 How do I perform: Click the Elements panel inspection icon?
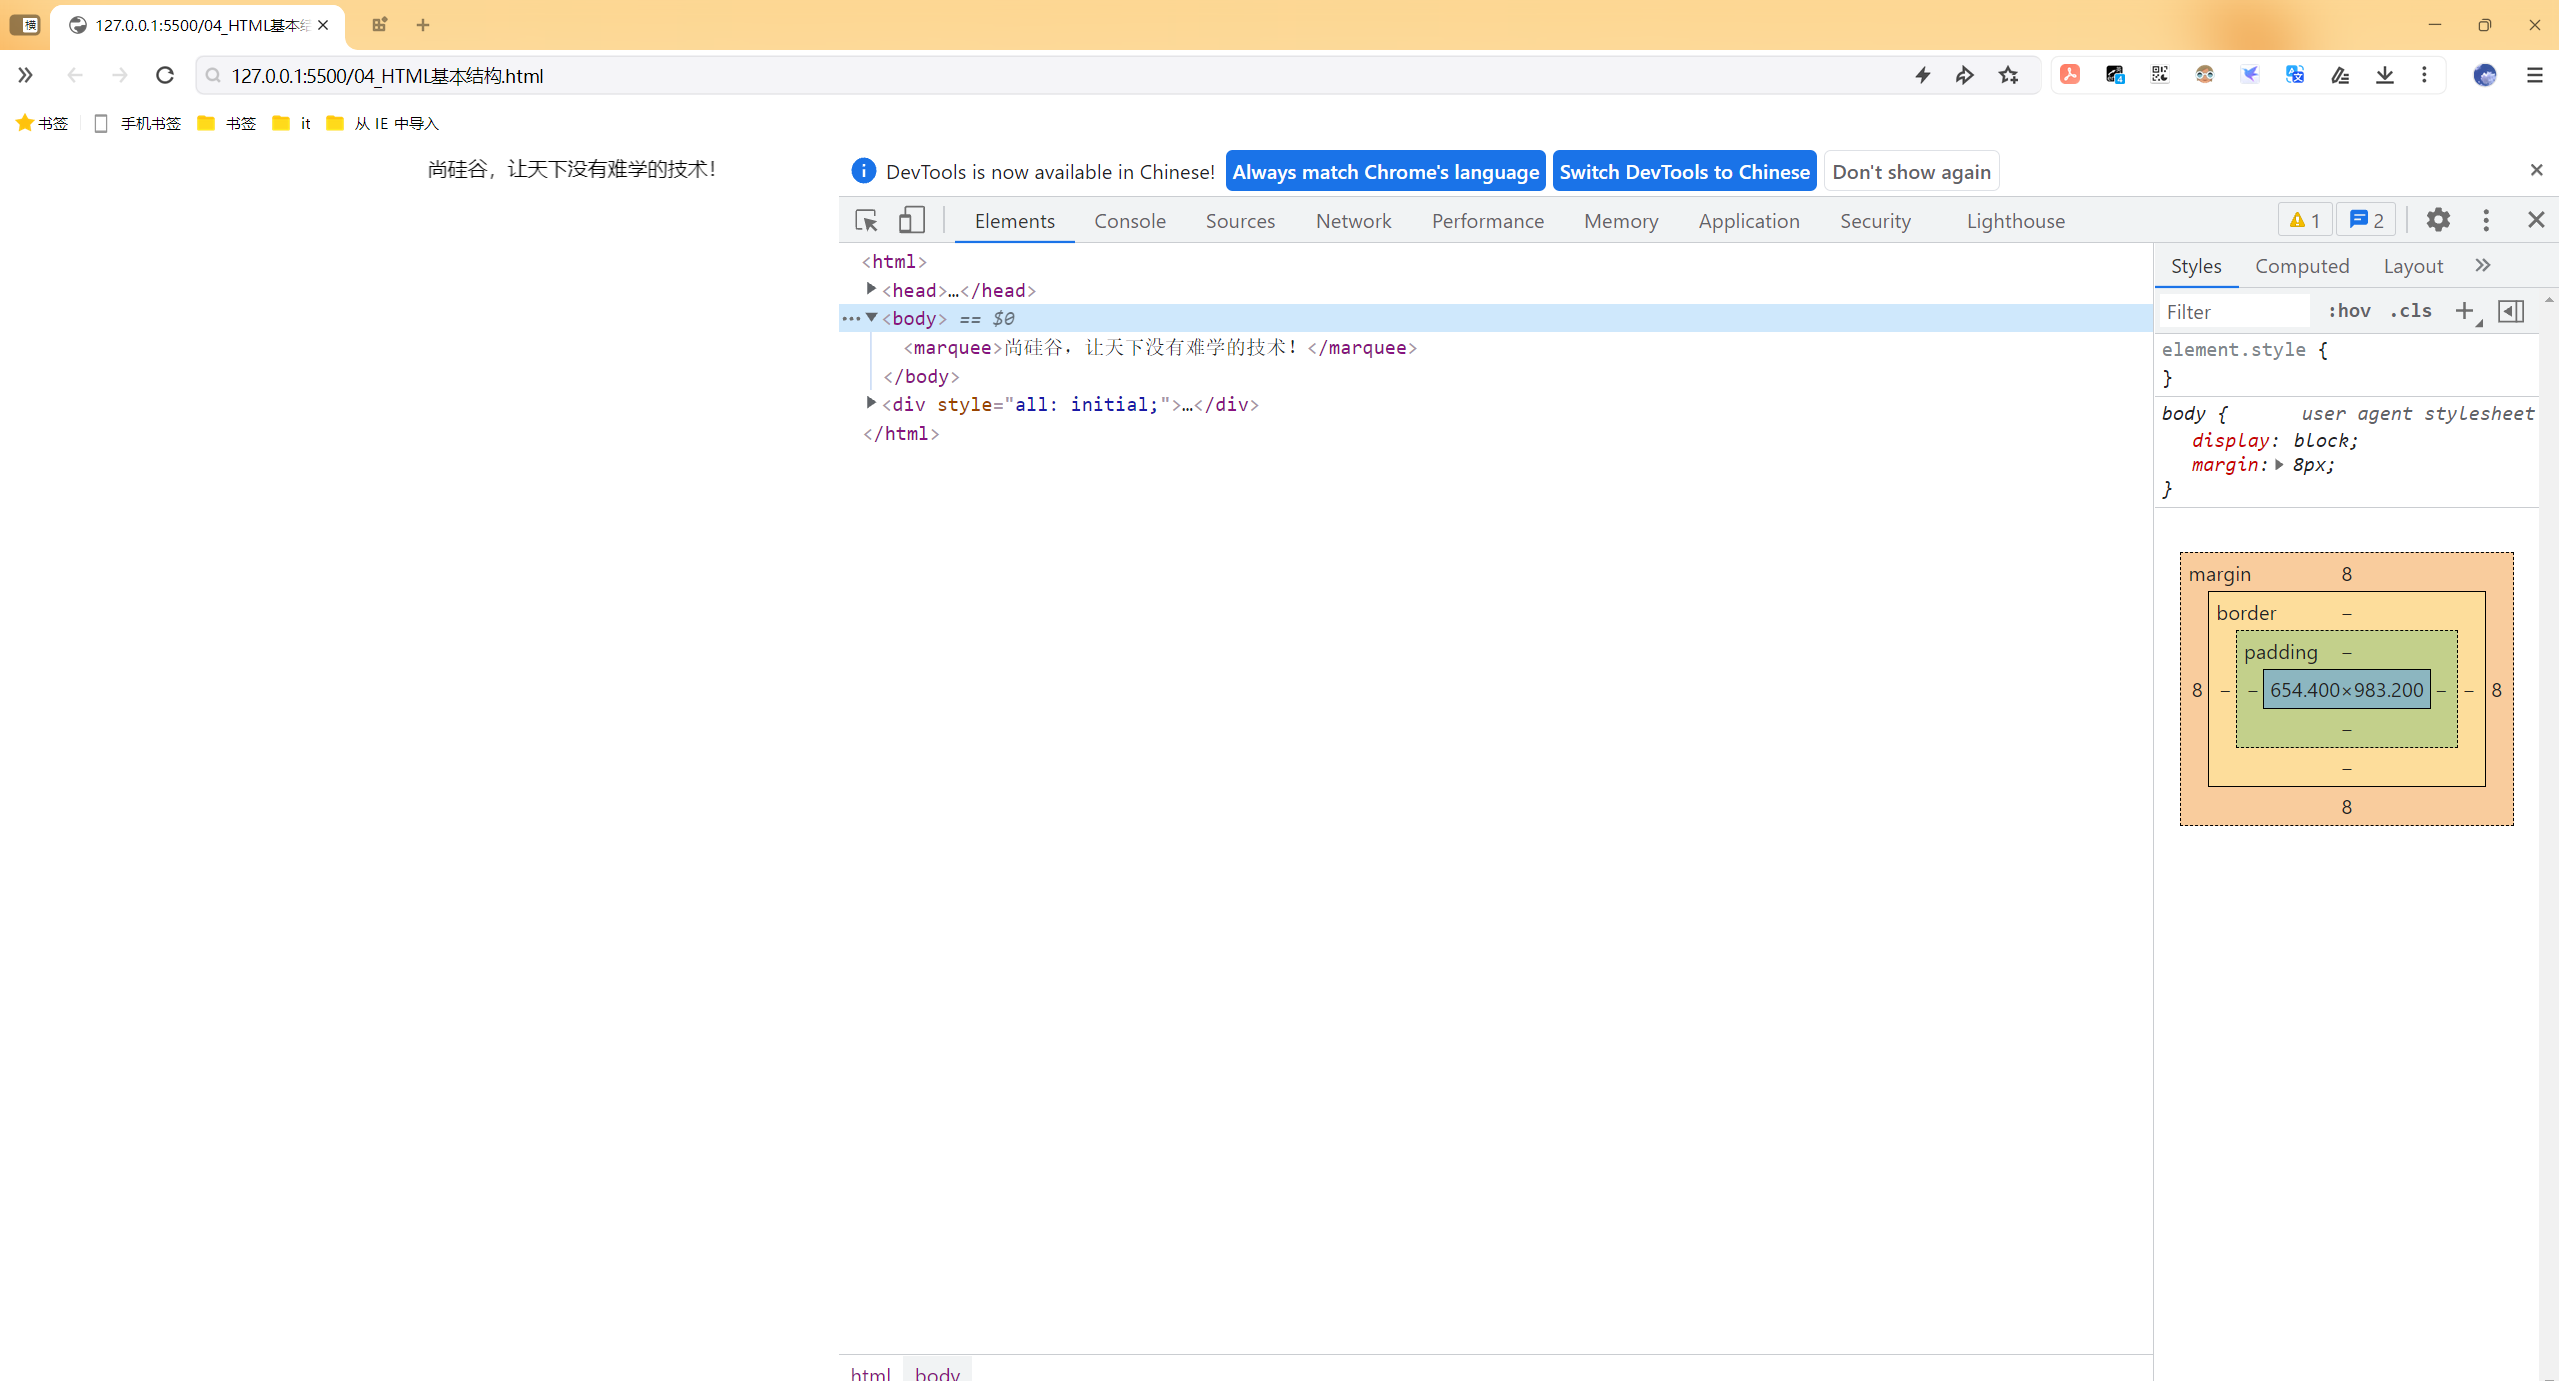pos(865,219)
